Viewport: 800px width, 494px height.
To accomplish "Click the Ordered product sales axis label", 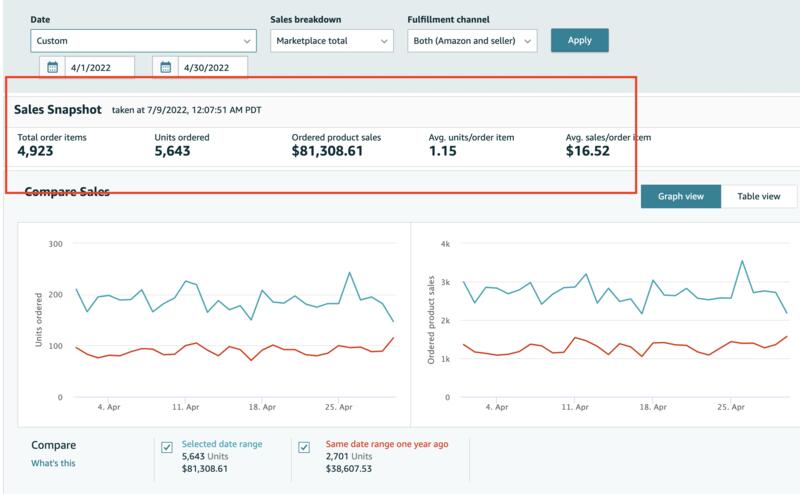I will point(431,320).
